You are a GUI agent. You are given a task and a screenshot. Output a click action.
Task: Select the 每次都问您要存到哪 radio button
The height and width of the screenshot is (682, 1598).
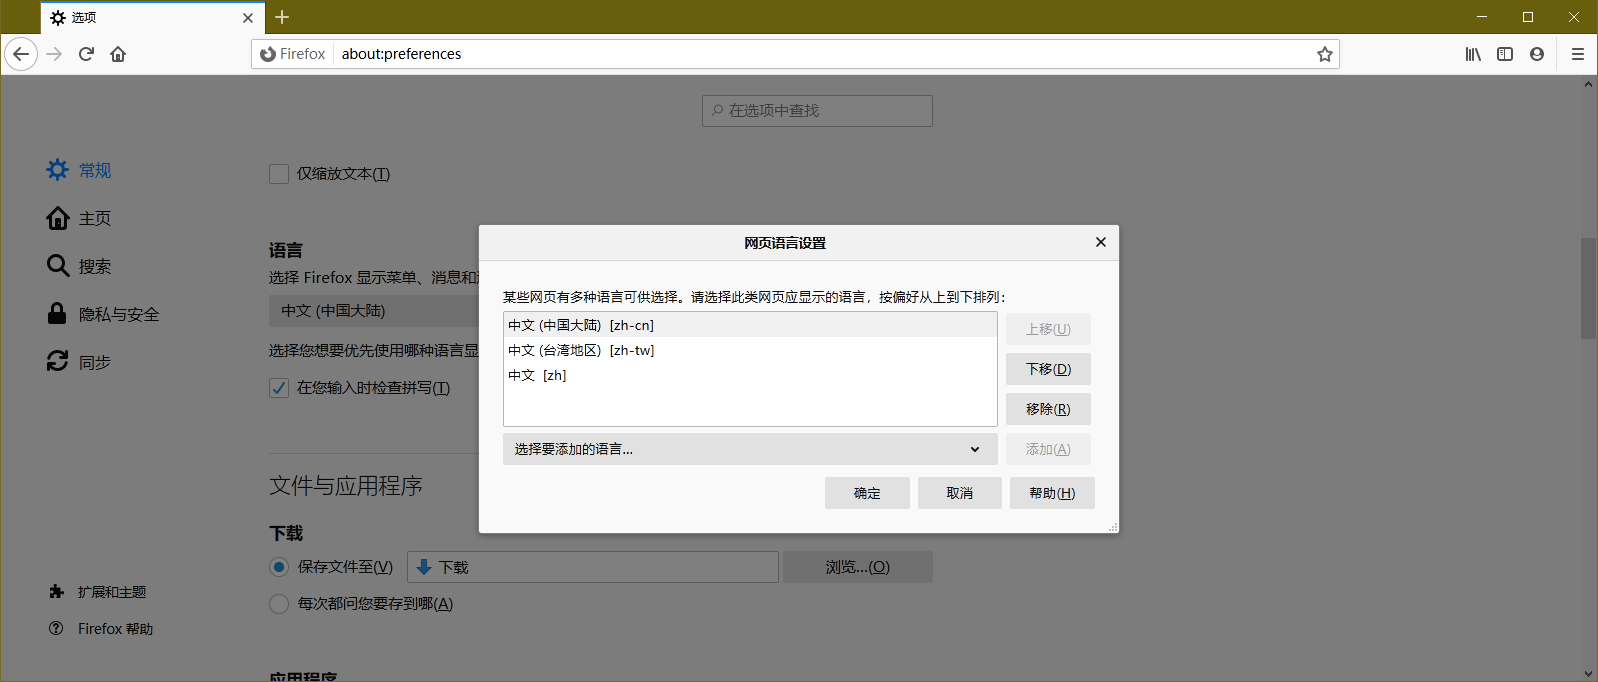(x=279, y=604)
